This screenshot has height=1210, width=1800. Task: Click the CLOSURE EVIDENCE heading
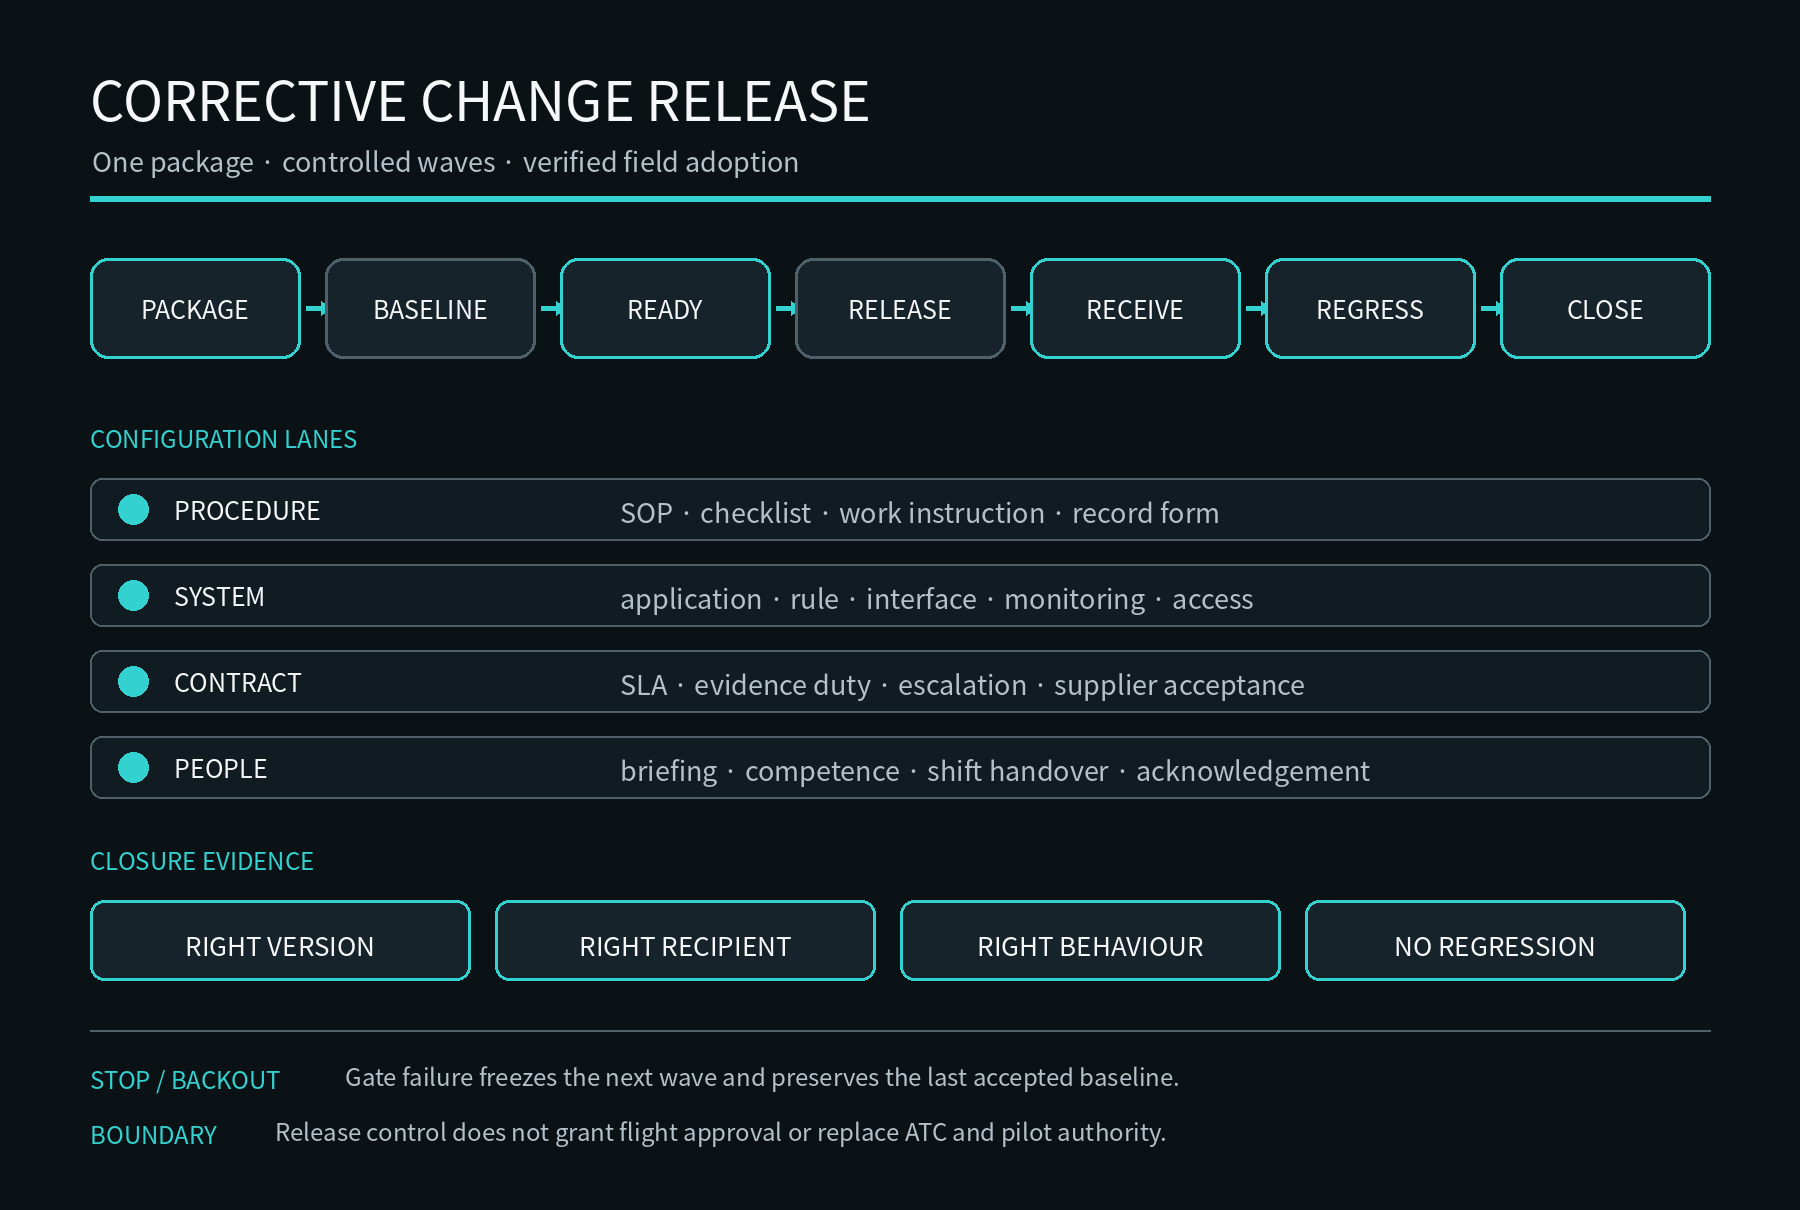[202, 861]
